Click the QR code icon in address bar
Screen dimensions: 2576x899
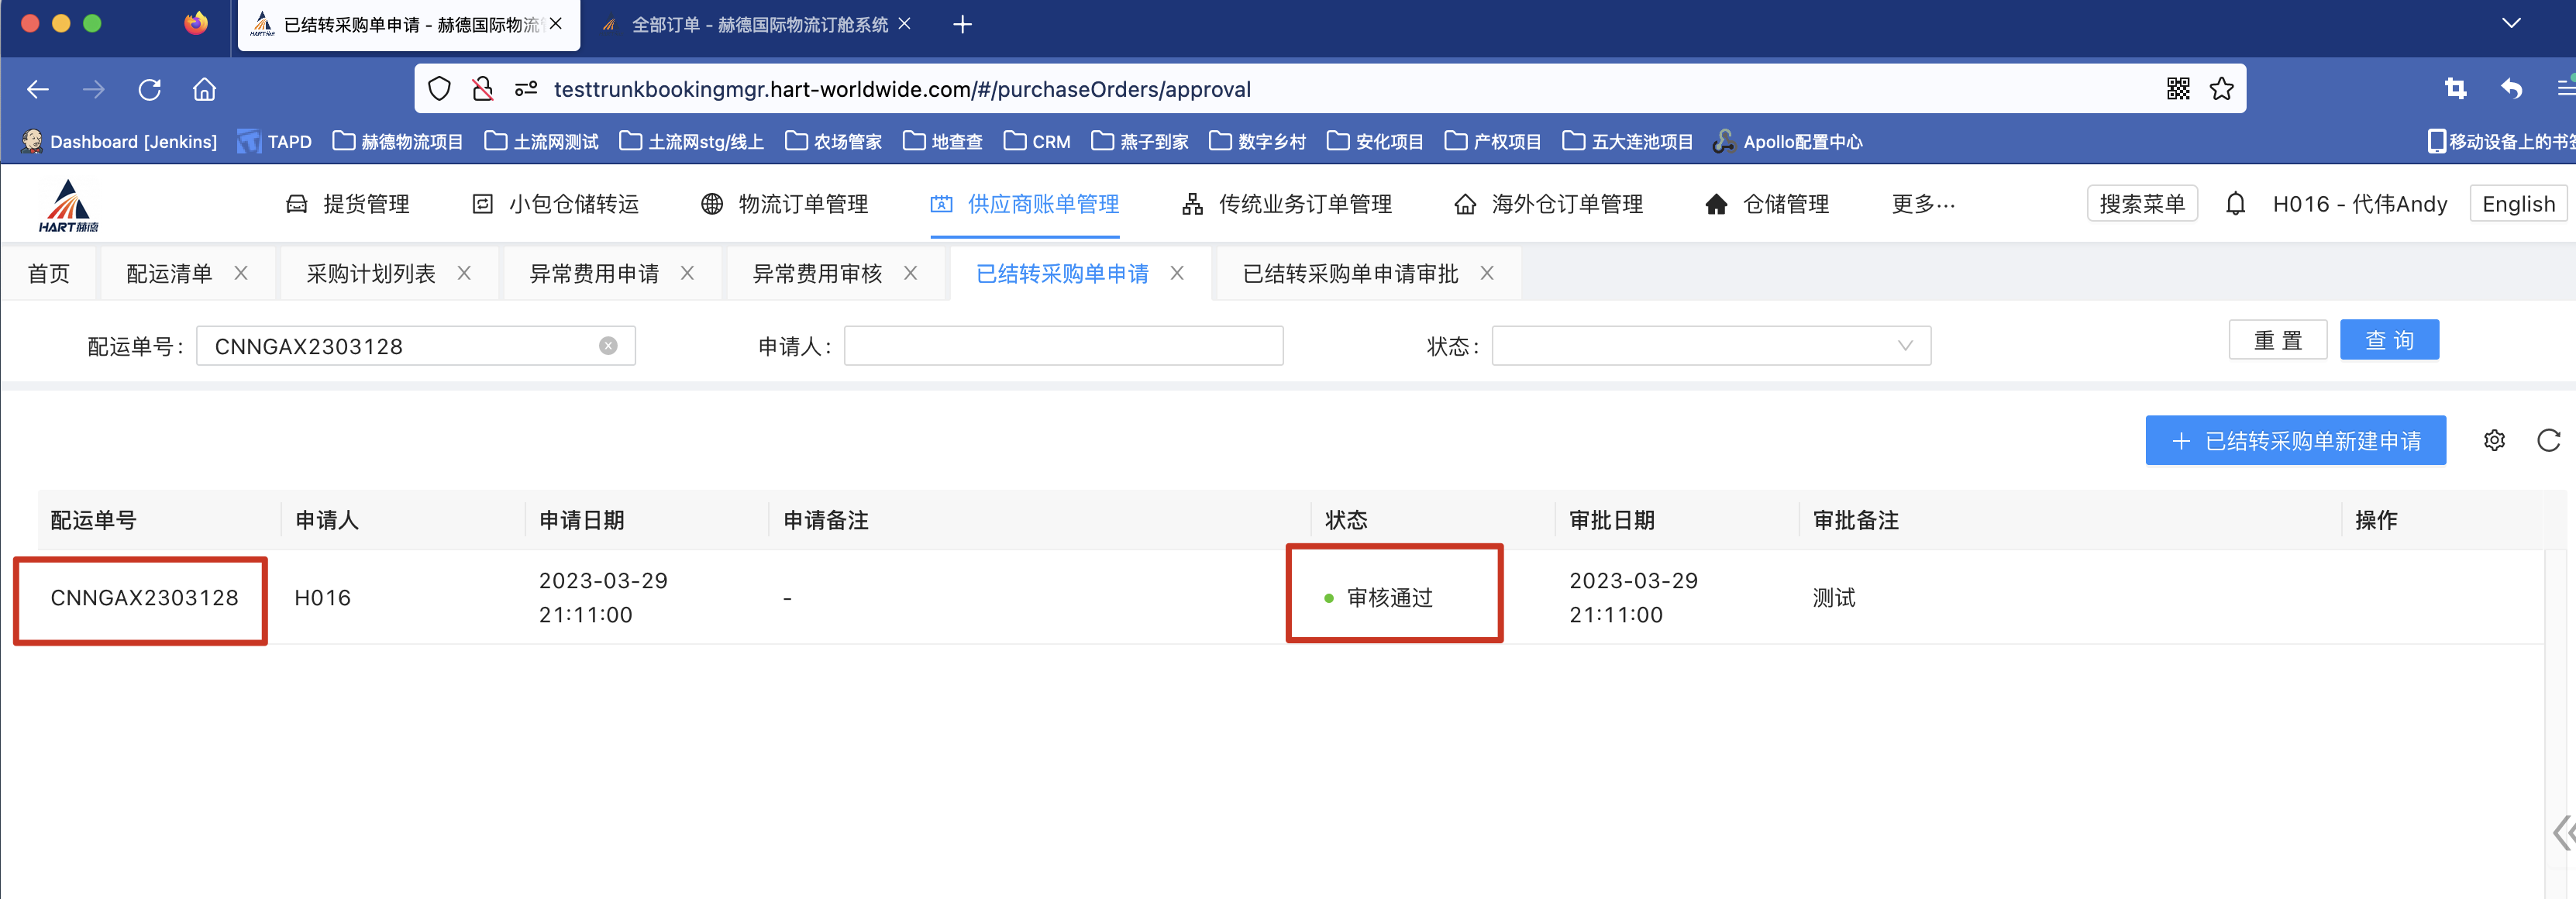[2178, 89]
